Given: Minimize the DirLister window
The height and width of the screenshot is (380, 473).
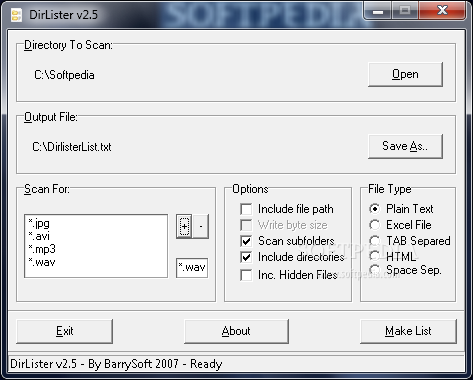Looking at the screenshot, I should (378, 11).
